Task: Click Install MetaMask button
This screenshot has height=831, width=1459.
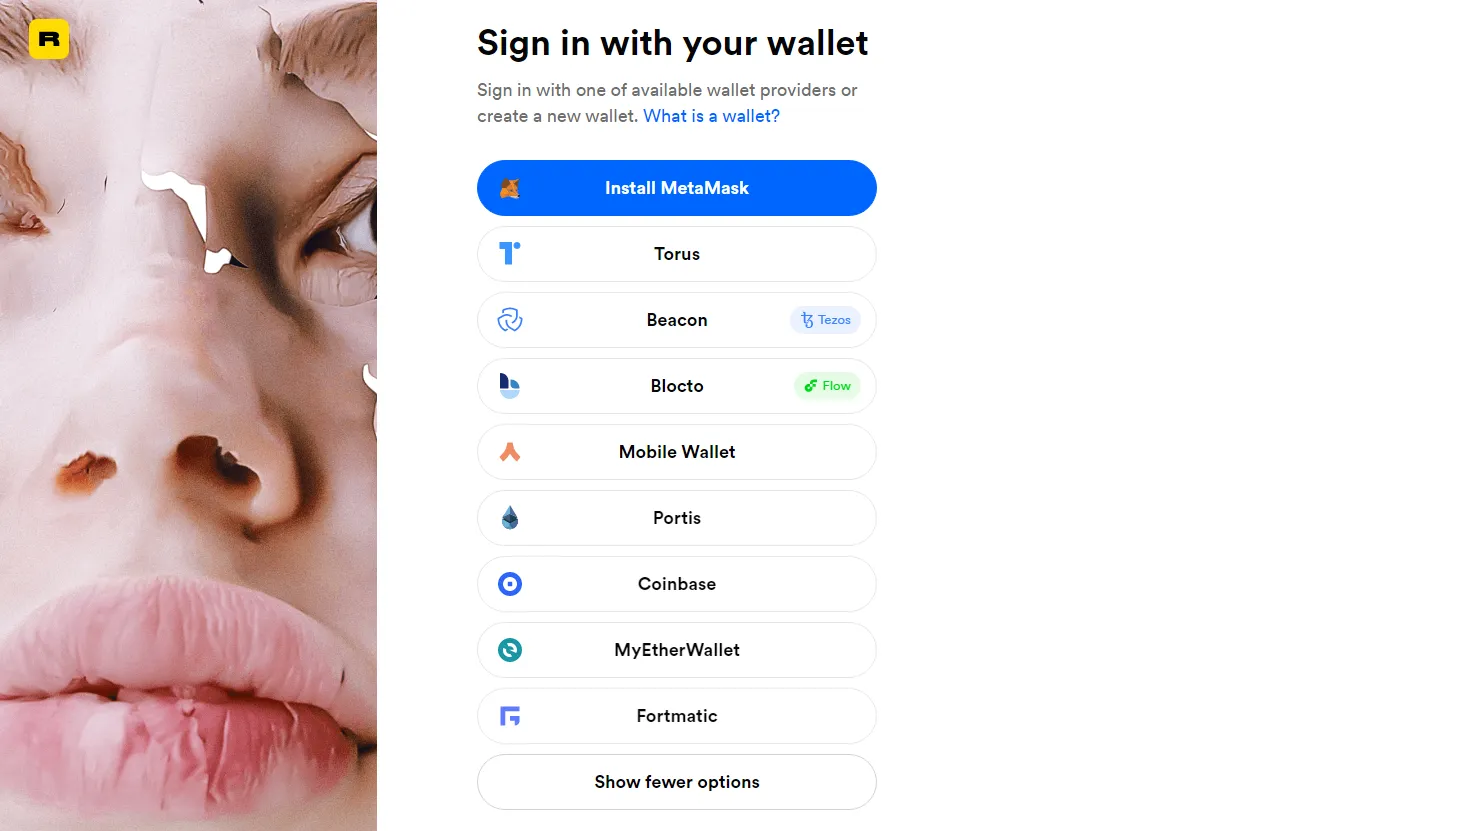Action: click(x=677, y=188)
